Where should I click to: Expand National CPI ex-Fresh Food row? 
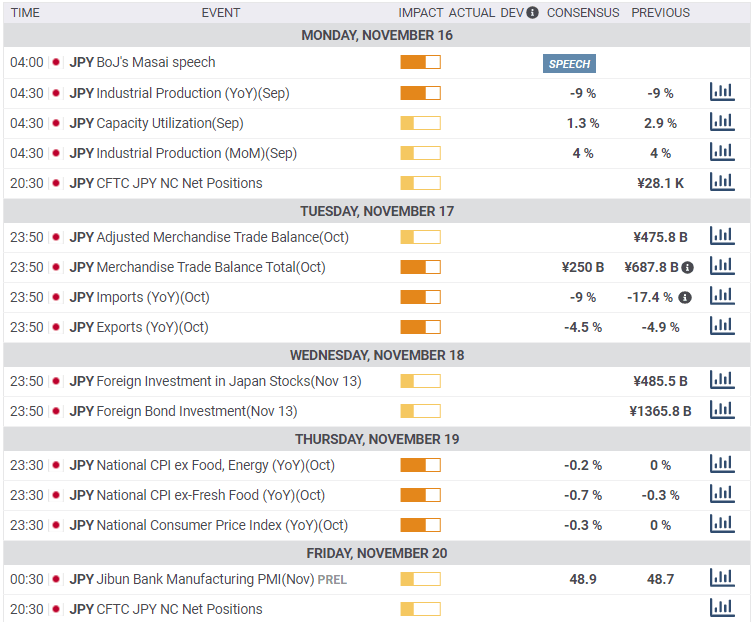211,495
